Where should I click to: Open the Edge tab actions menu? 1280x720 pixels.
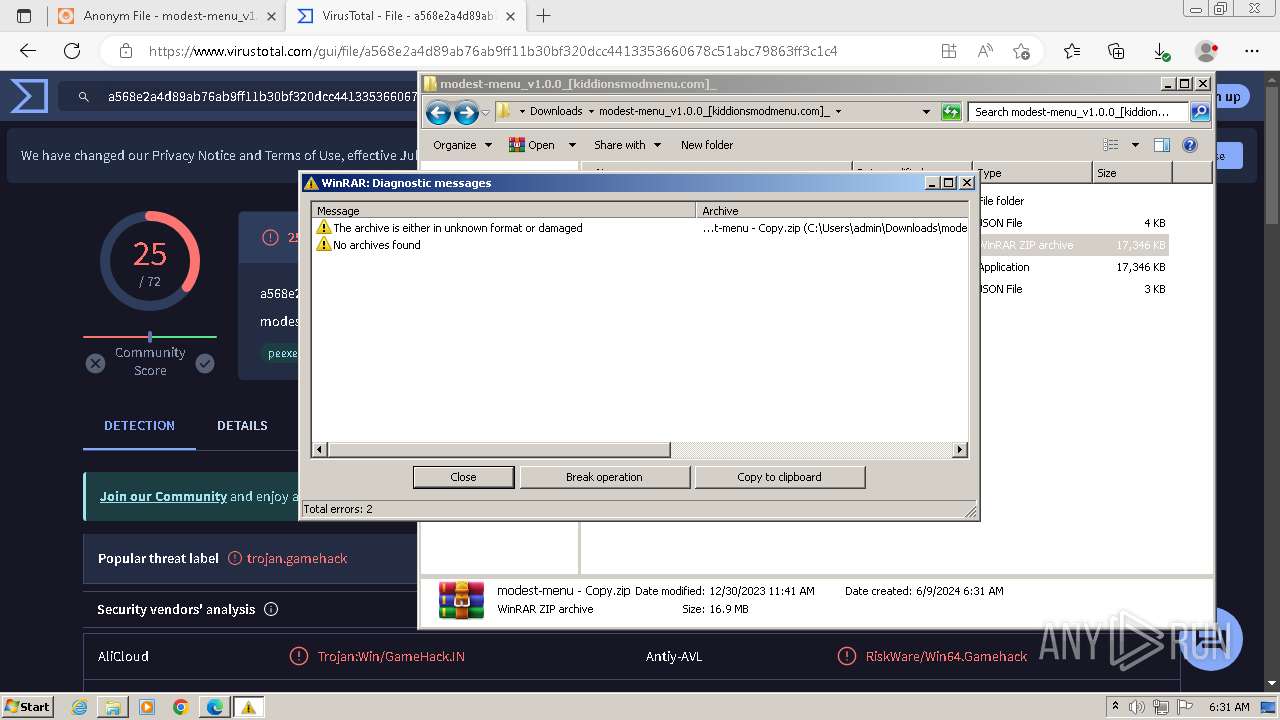pos(24,16)
